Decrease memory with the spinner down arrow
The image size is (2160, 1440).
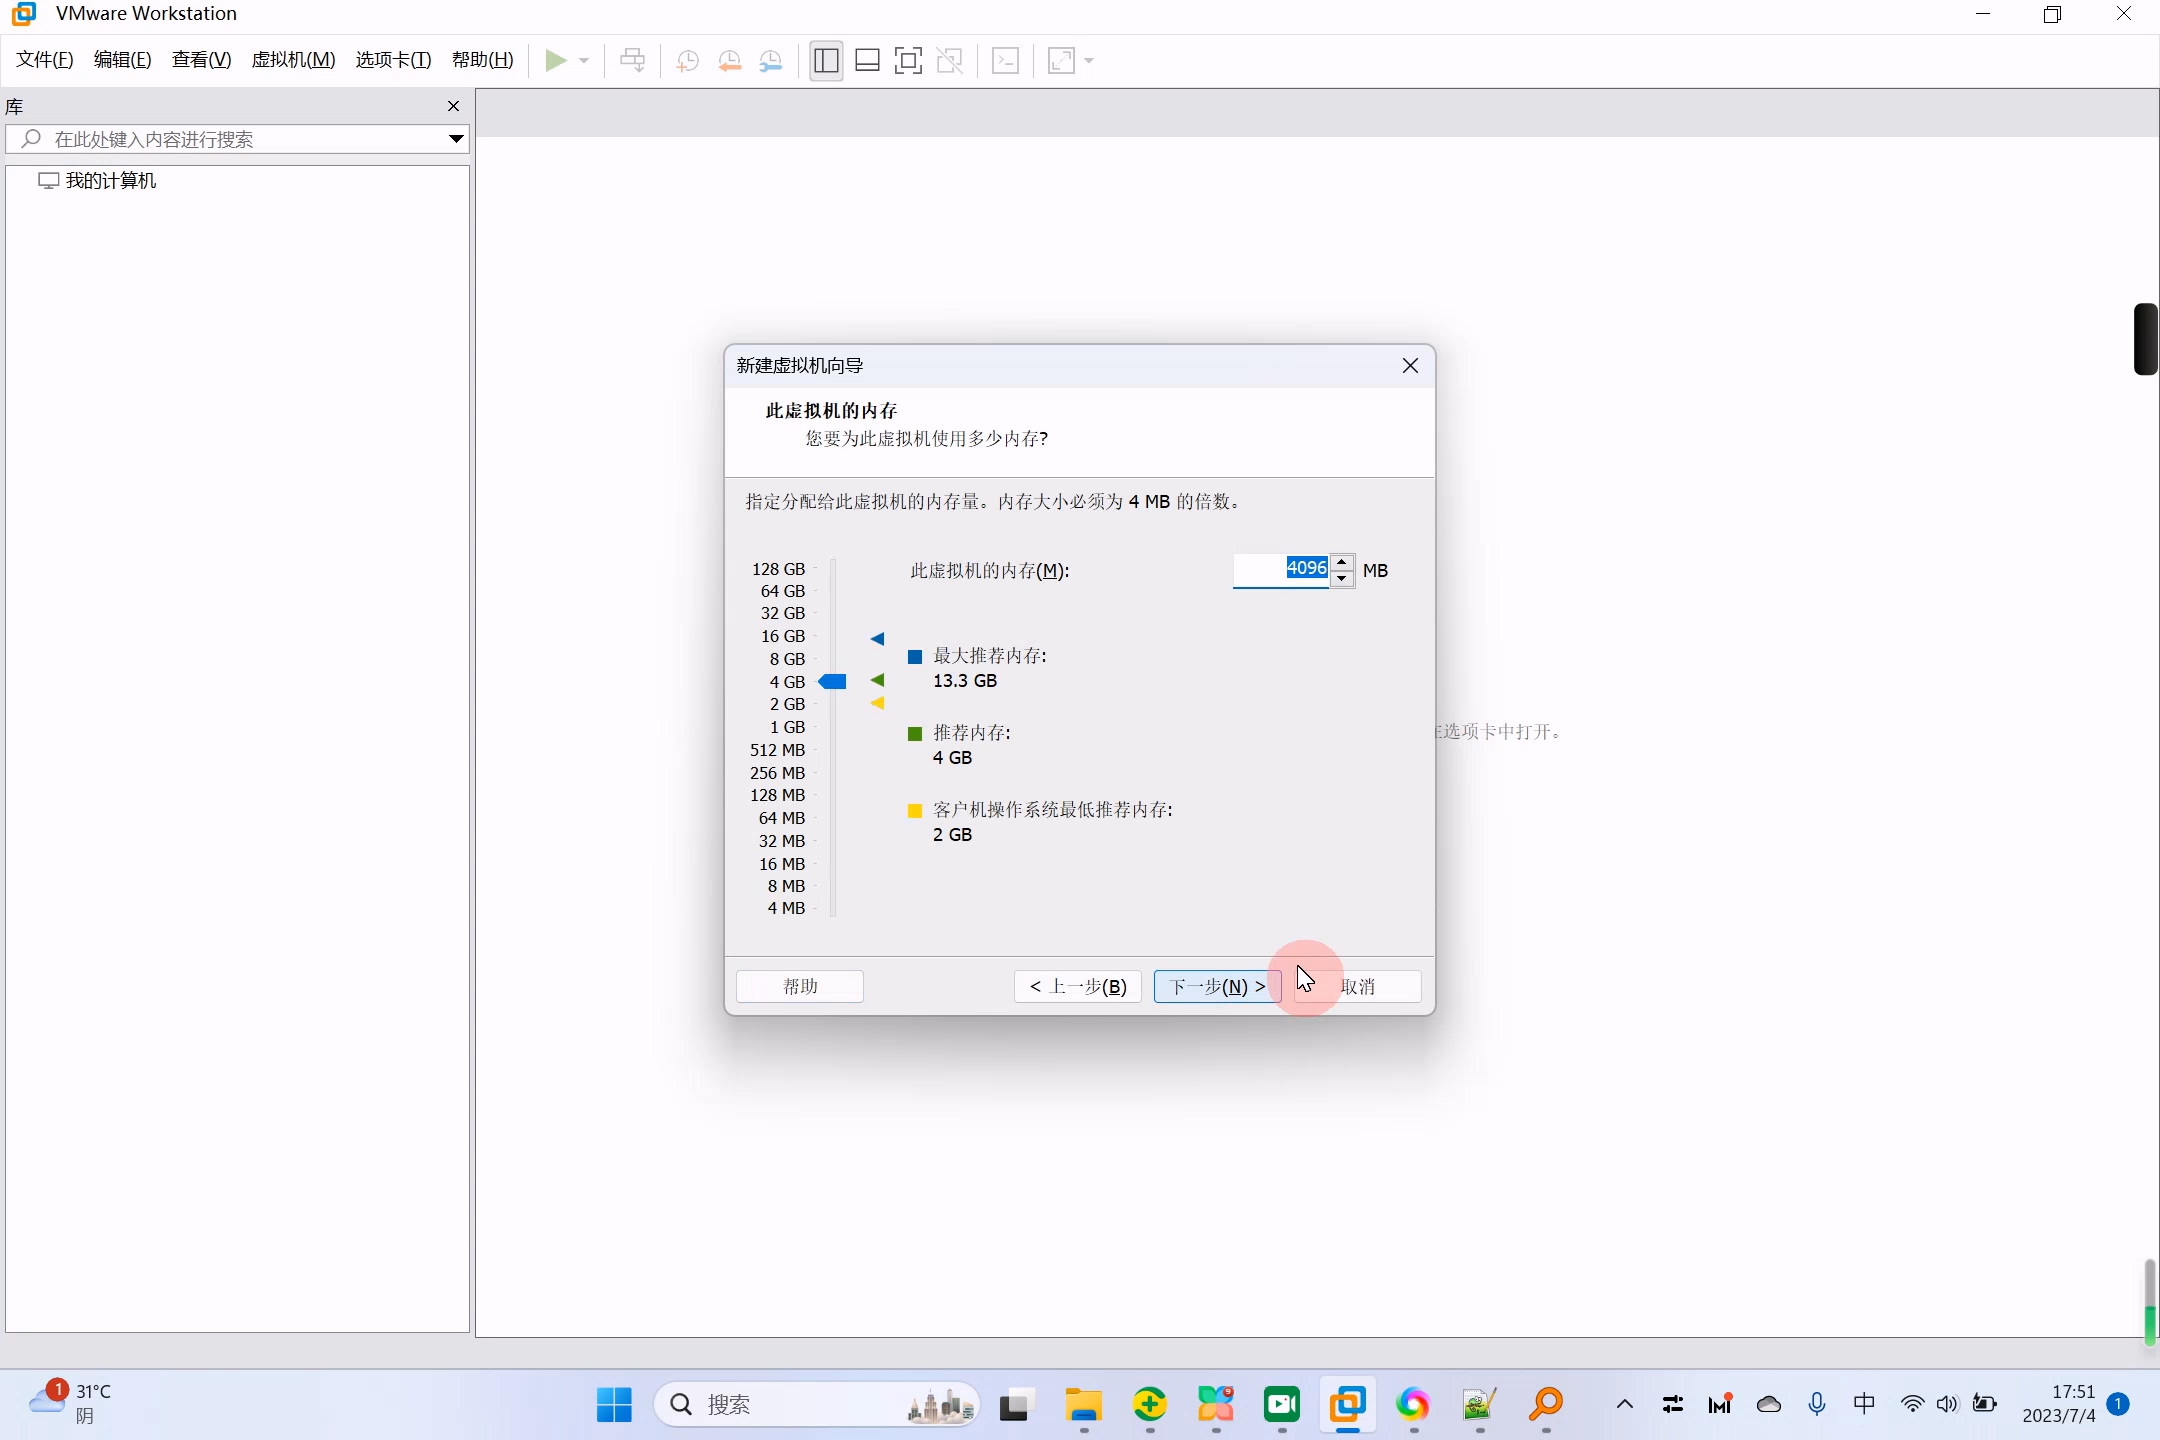1342,579
